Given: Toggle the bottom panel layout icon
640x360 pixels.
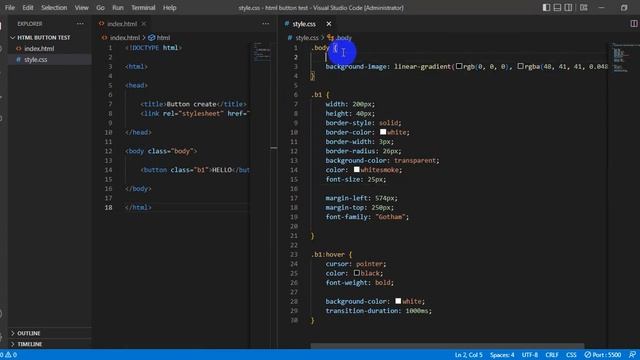Looking at the screenshot, I should (557, 8).
